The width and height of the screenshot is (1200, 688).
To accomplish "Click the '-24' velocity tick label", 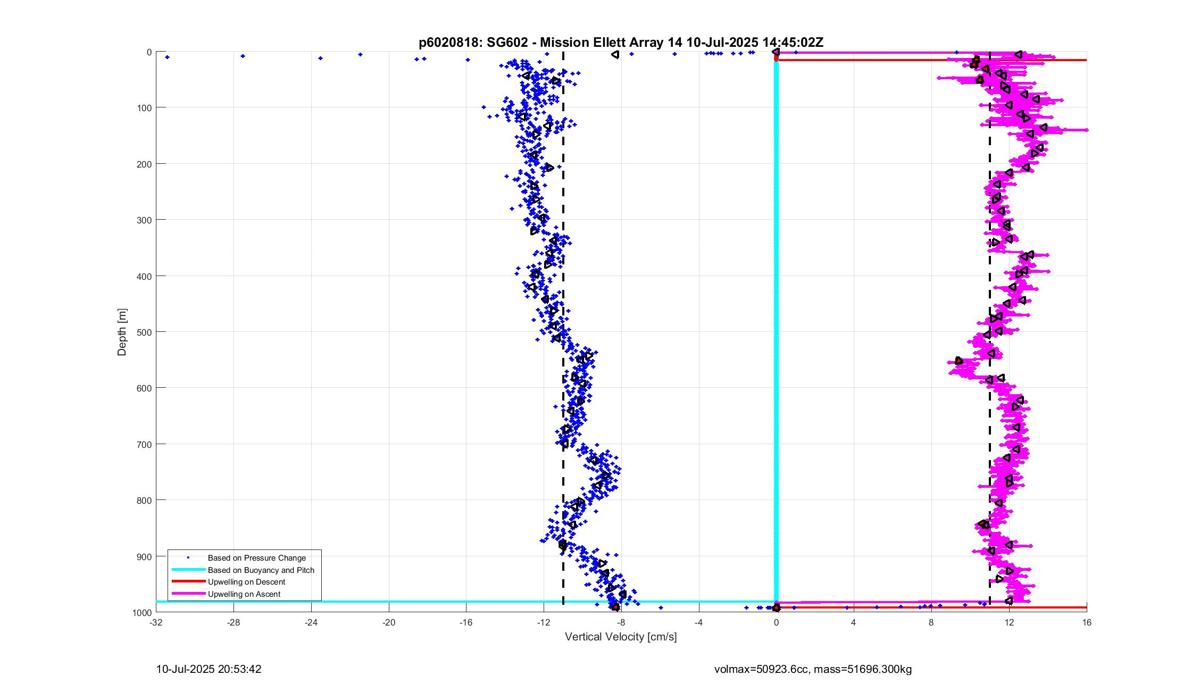I will (x=311, y=622).
